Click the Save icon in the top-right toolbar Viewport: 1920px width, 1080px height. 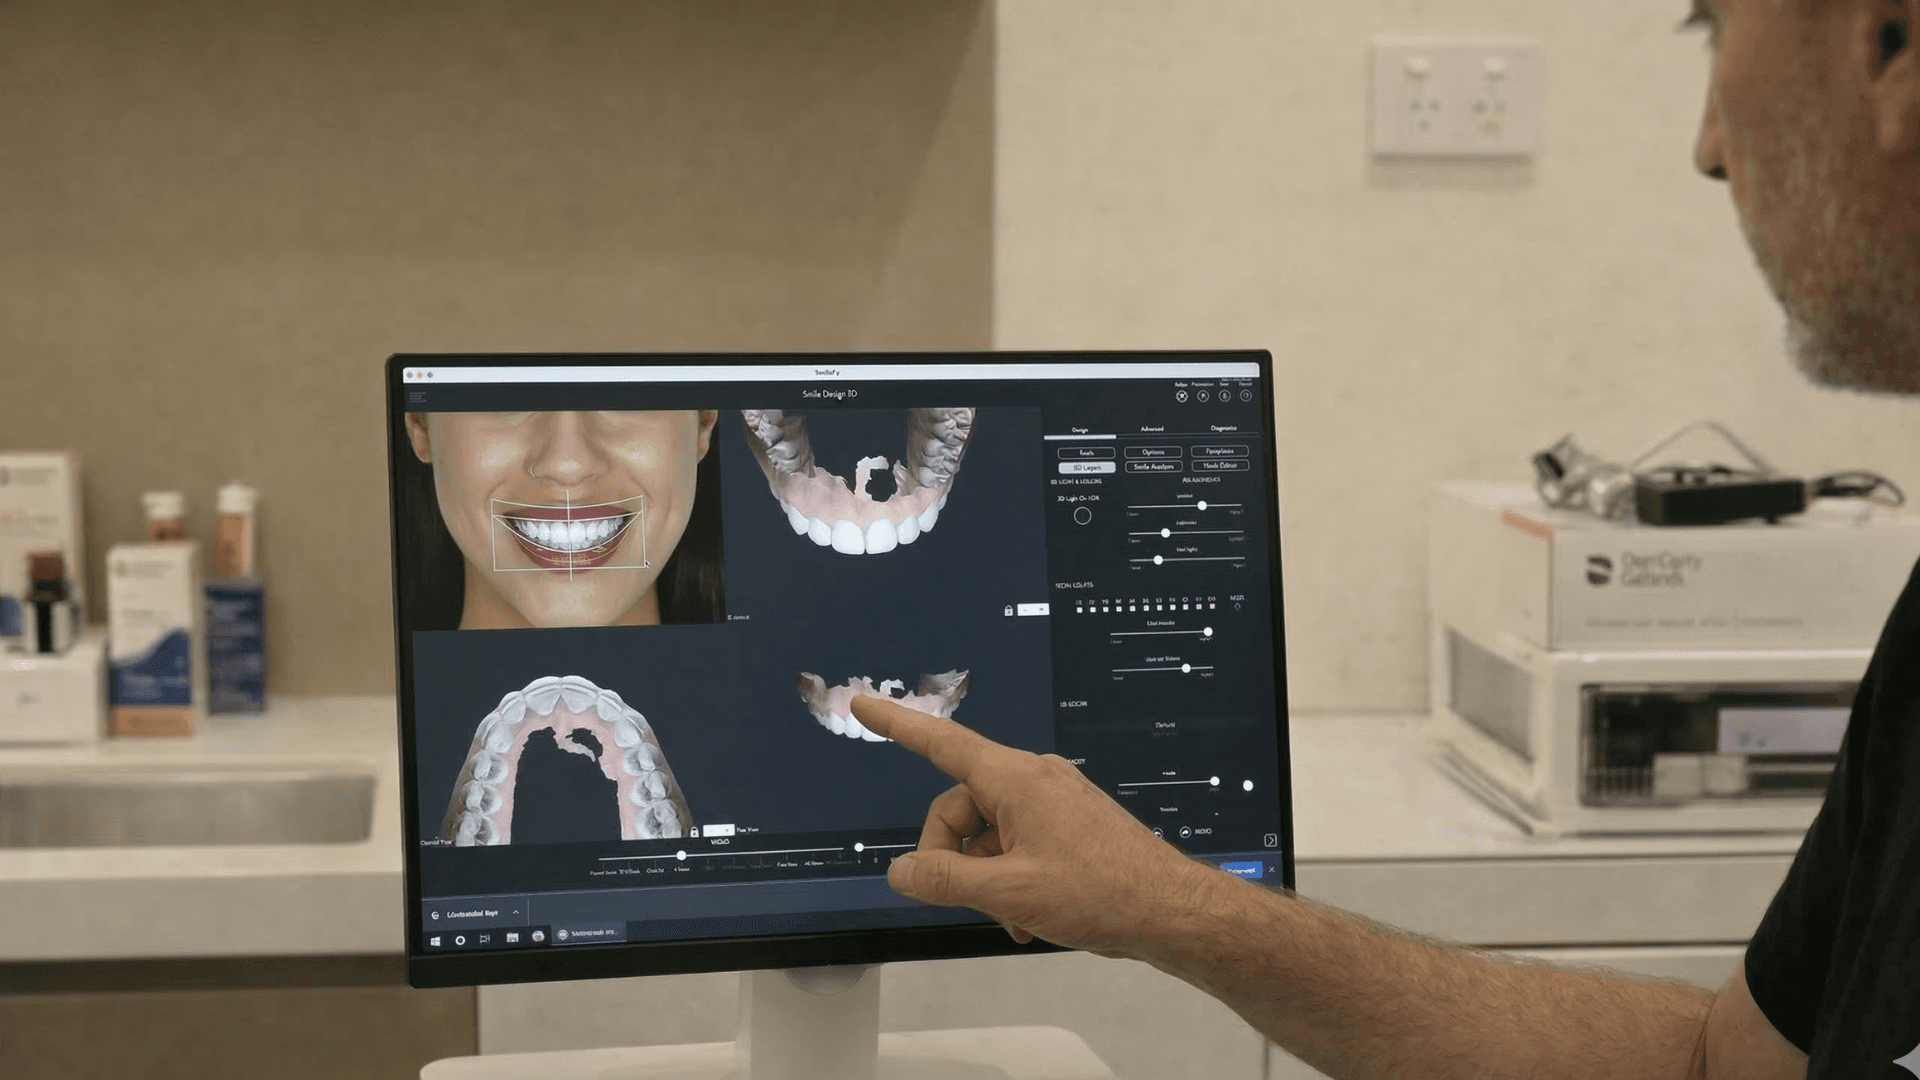click(1225, 397)
